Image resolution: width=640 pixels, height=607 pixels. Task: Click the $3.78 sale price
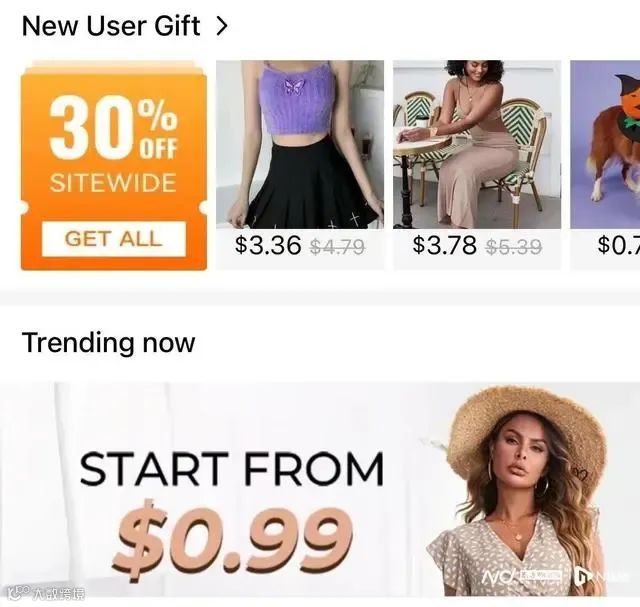click(444, 245)
